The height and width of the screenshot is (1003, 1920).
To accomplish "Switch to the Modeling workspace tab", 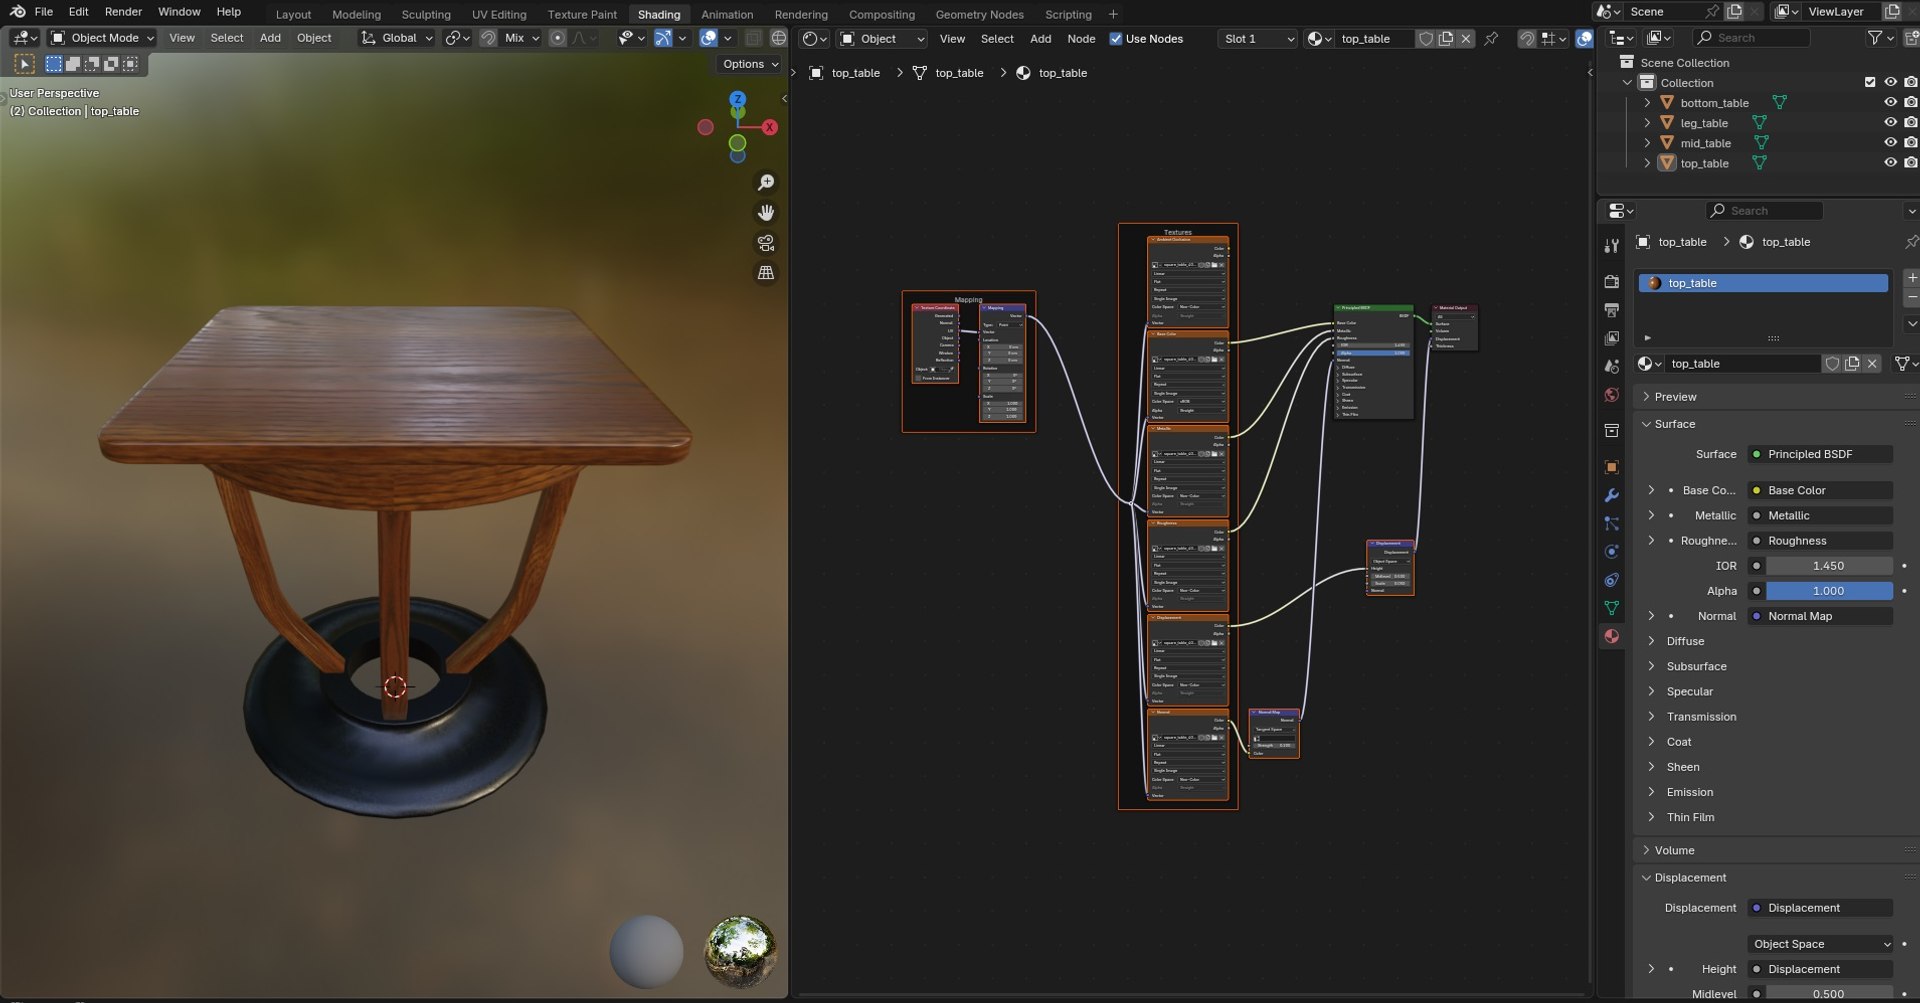I will point(356,14).
